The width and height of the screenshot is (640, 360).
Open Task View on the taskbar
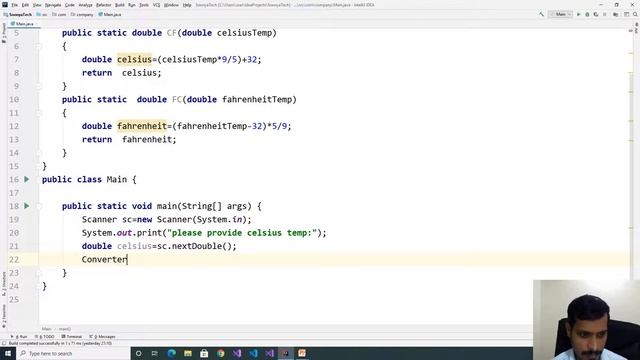(155, 353)
